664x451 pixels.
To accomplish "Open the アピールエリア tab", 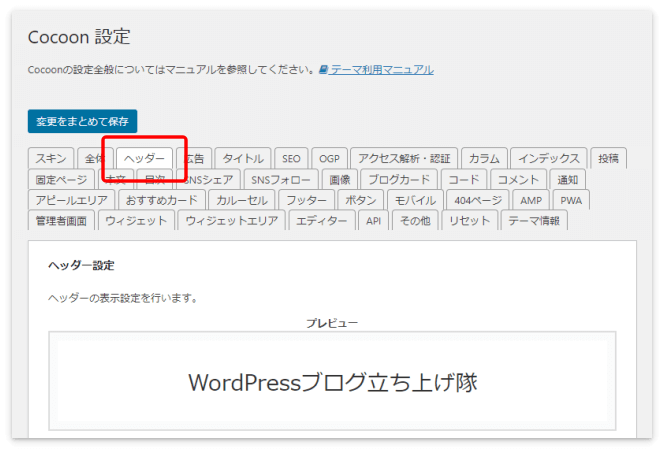I will tap(72, 200).
